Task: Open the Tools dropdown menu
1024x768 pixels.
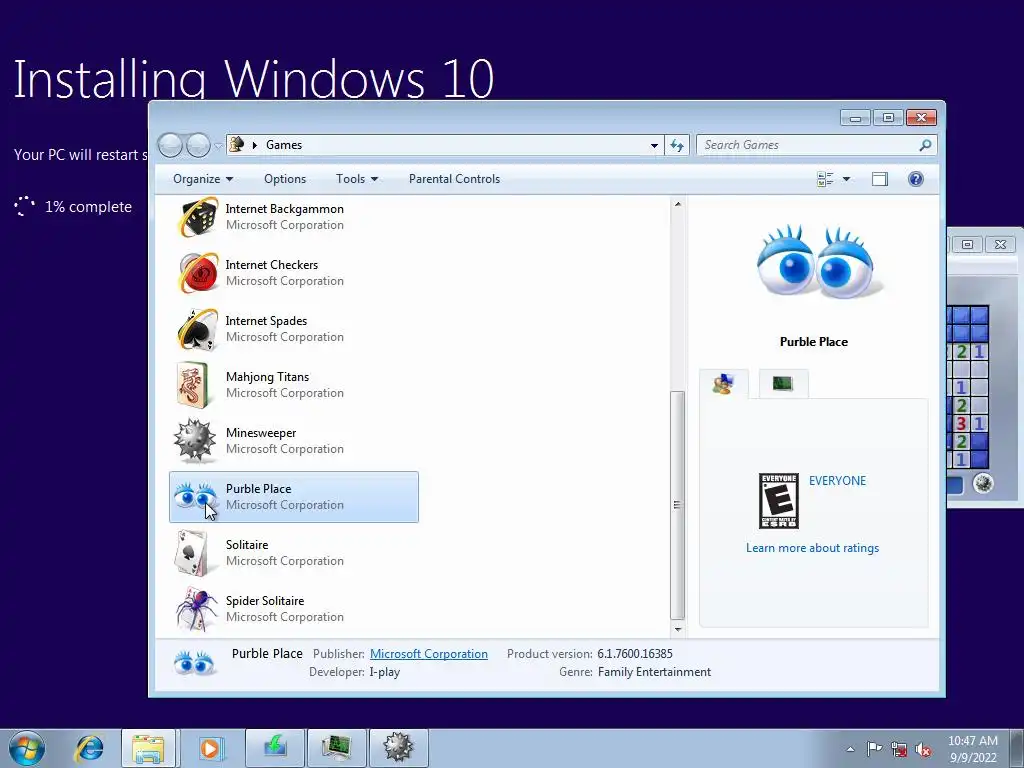Action: pyautogui.click(x=357, y=179)
